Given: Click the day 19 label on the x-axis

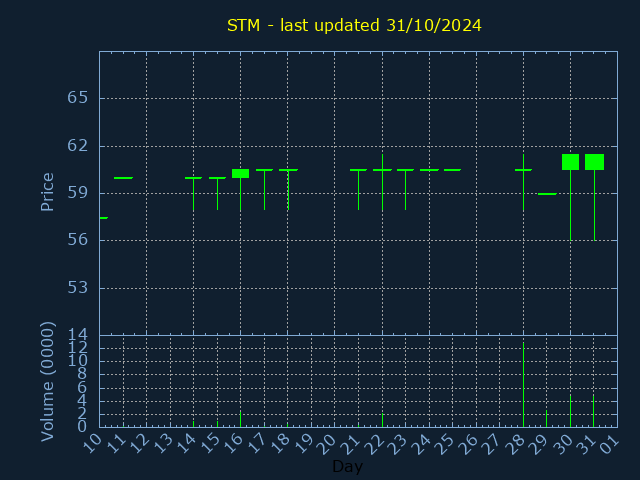Looking at the screenshot, I should click(x=305, y=443).
